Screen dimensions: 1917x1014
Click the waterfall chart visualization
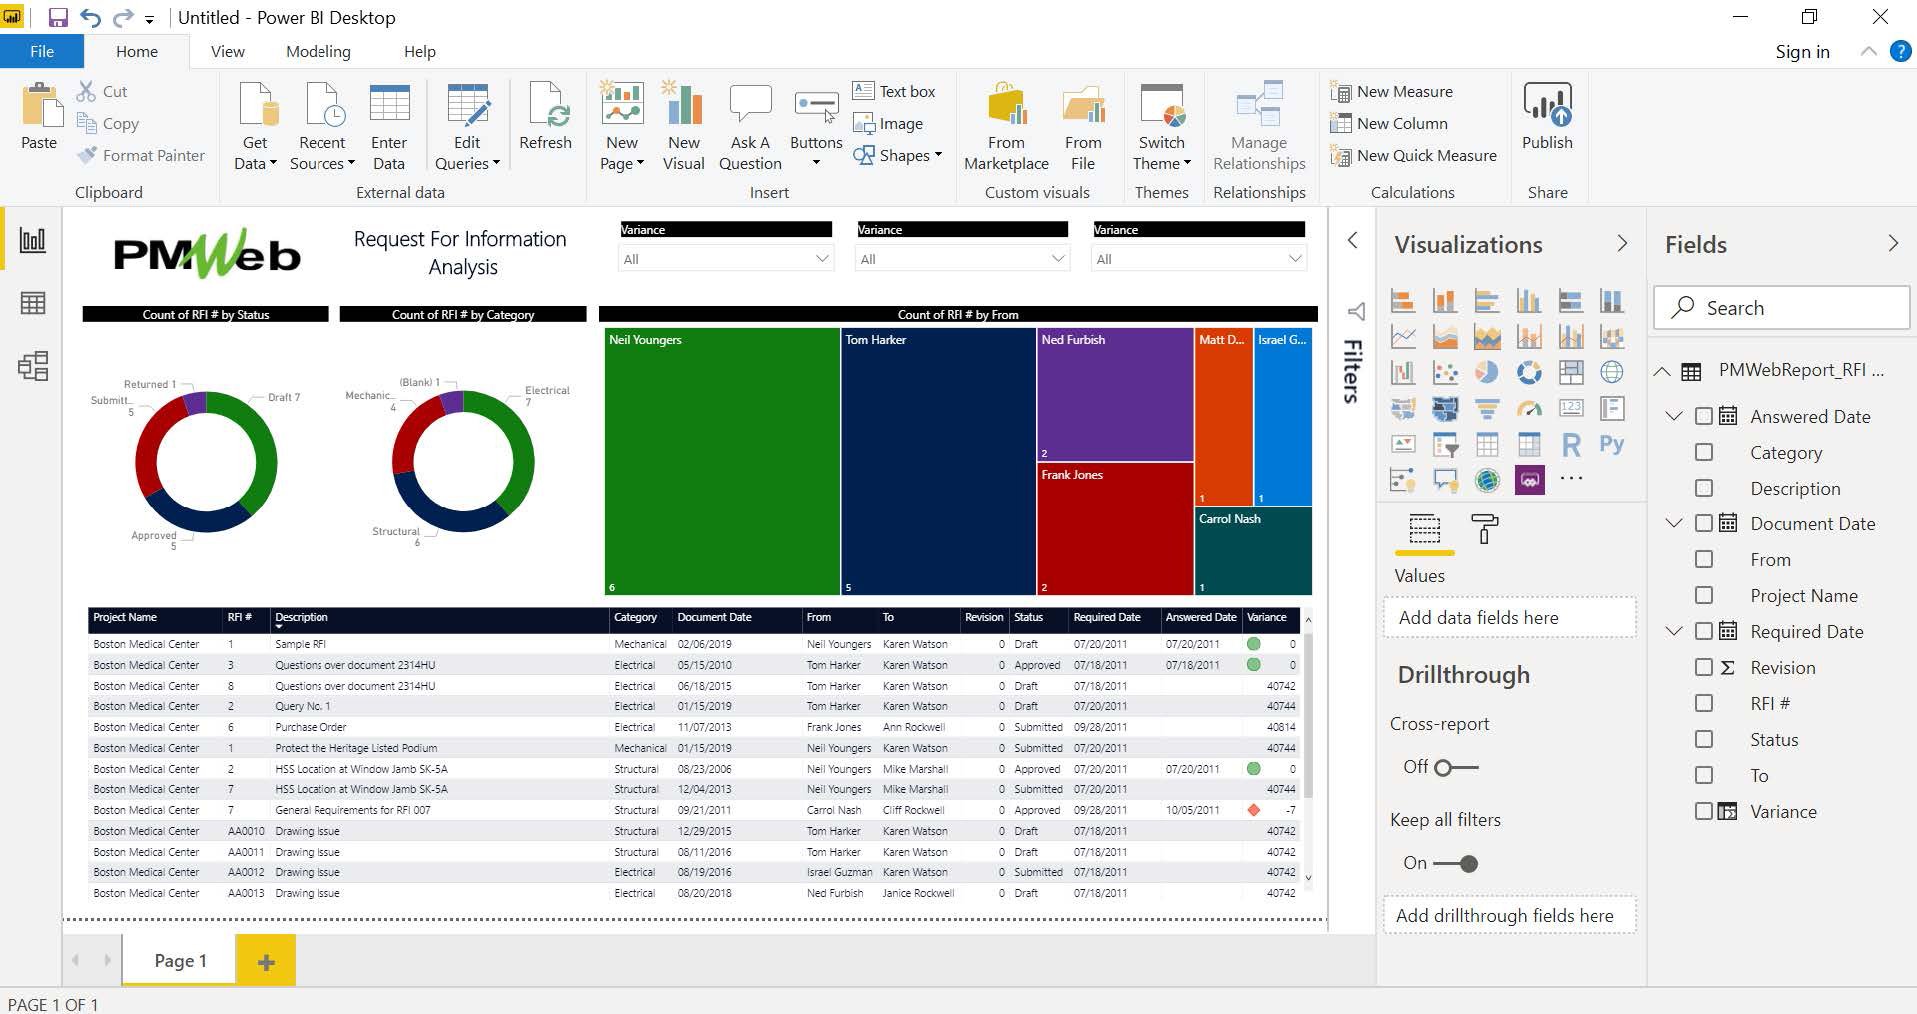1403,372
